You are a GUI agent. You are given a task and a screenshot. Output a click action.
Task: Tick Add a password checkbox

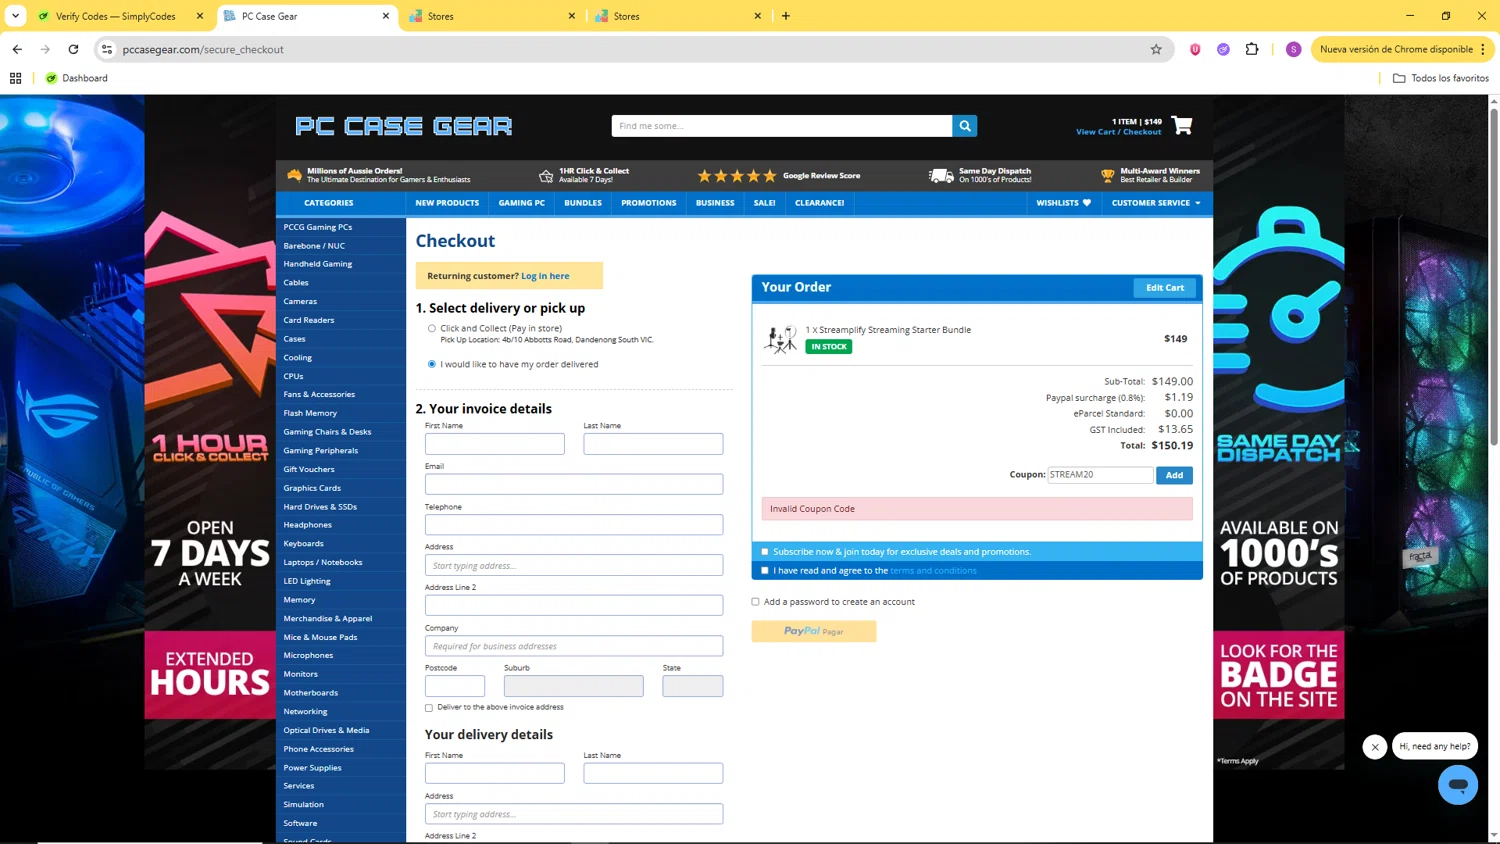pos(755,602)
